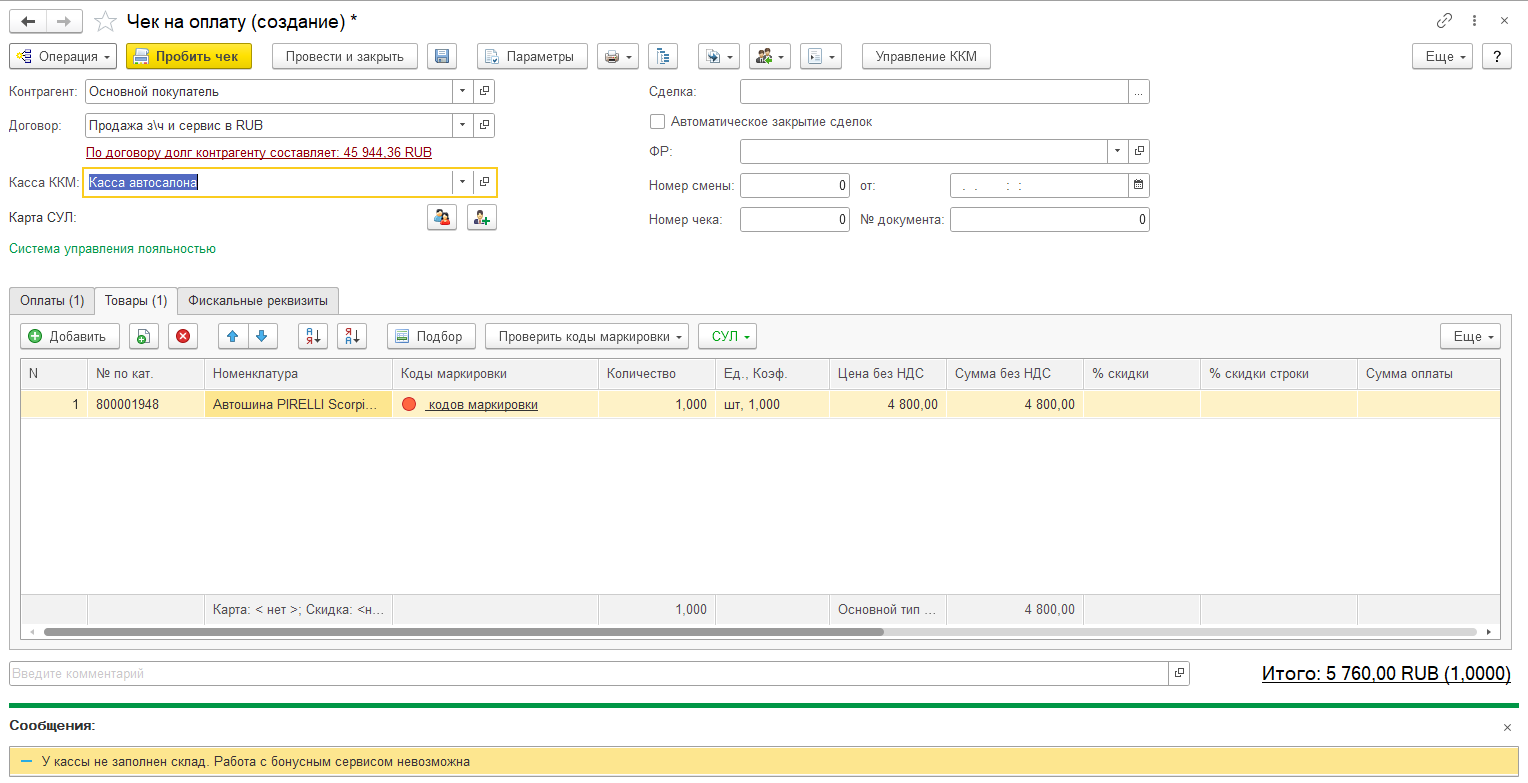Open the contractors people icon menu
The width and height of the screenshot is (1528, 783).
770,57
